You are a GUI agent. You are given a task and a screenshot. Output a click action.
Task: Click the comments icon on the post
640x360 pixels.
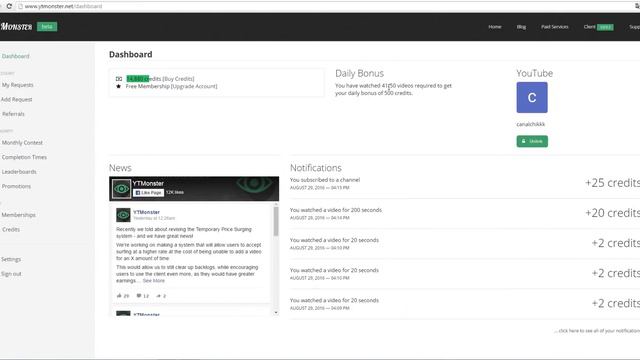click(139, 296)
